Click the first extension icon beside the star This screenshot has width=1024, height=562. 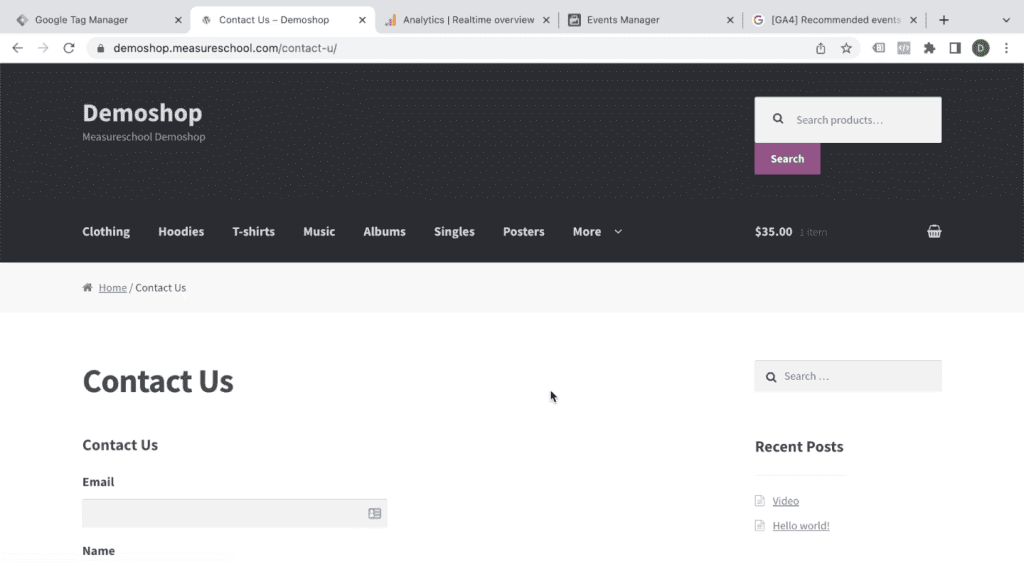coord(879,48)
